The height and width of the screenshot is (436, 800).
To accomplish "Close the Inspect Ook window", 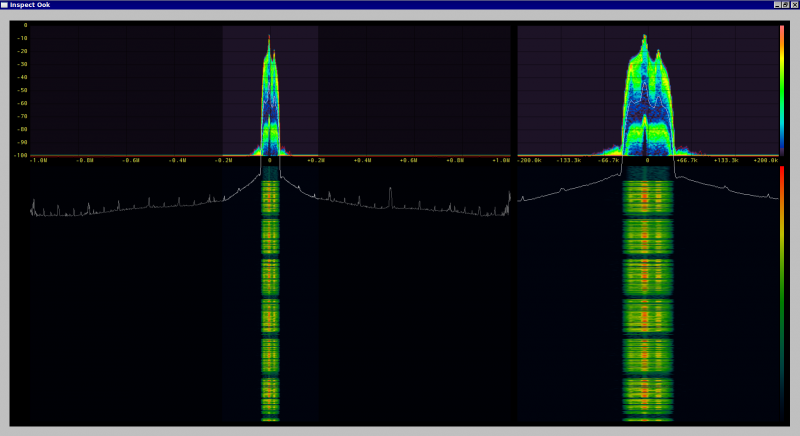I will [x=794, y=5].
